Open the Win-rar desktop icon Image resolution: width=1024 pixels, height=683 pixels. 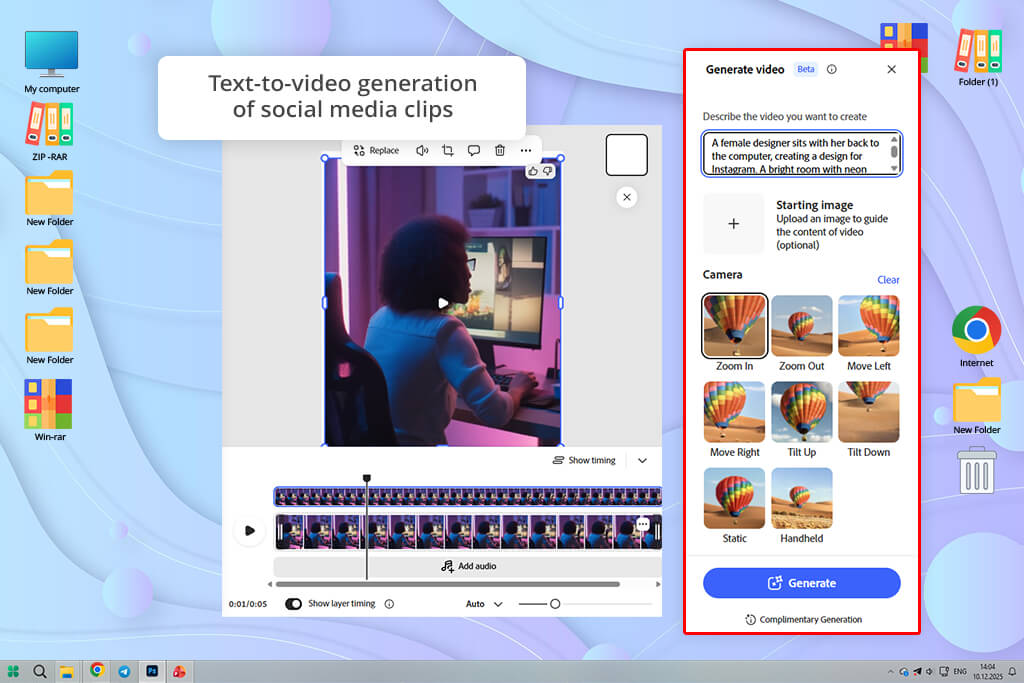pos(50,410)
